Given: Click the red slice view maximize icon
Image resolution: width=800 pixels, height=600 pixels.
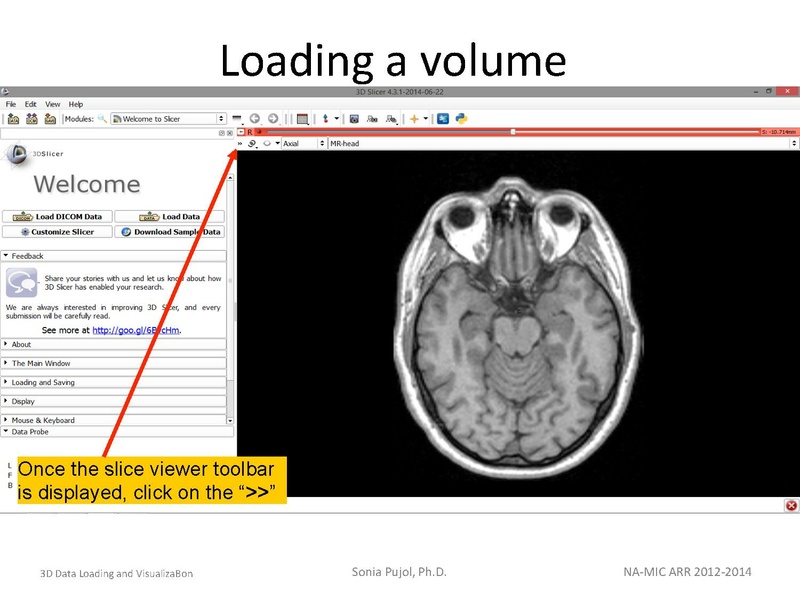Looking at the screenshot, I should (259, 132).
